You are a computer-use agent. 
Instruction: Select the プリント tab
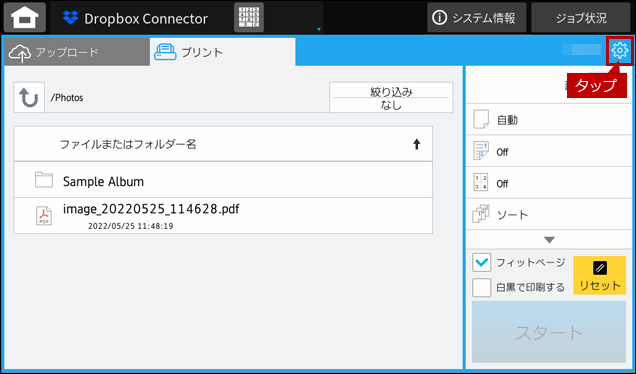pos(223,52)
